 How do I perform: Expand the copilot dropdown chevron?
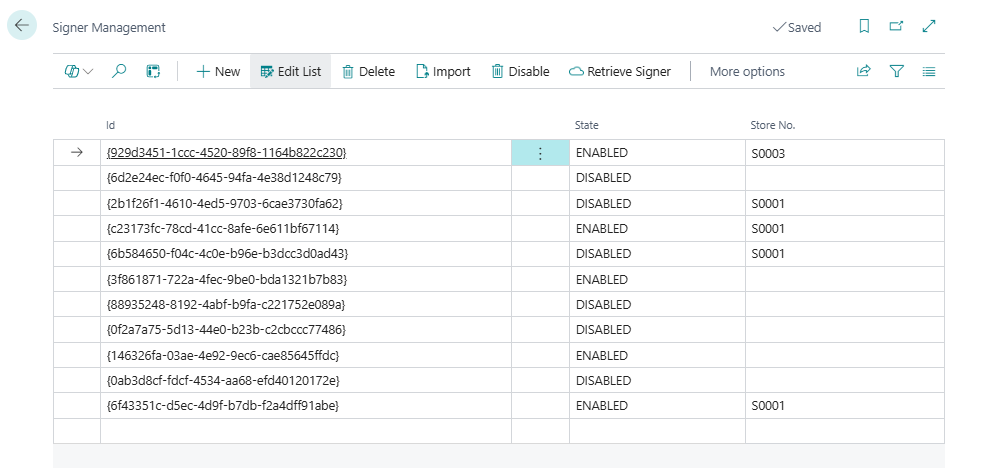pos(89,72)
